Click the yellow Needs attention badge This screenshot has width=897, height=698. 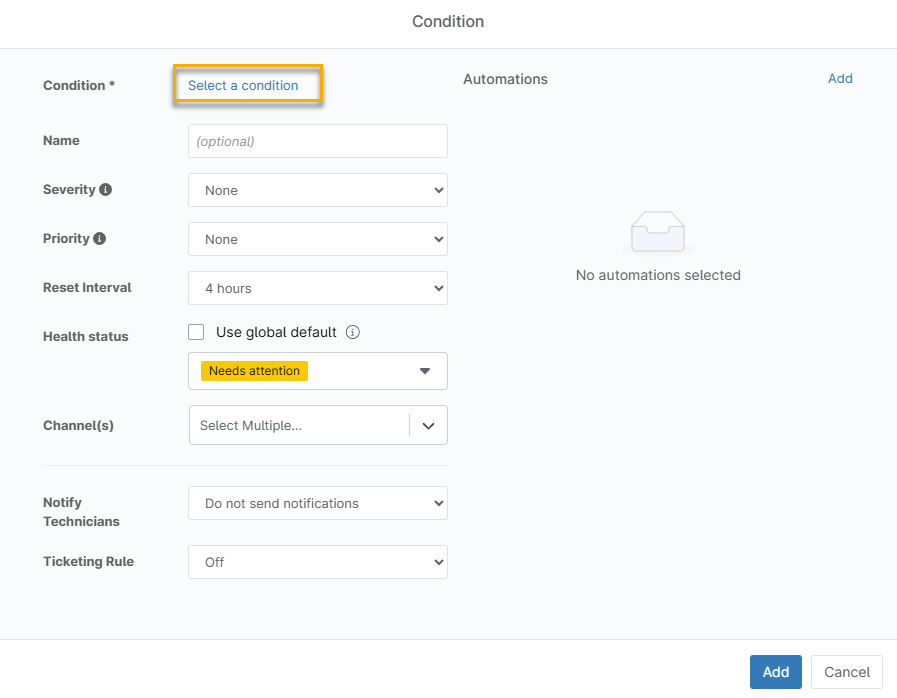pyautogui.click(x=254, y=371)
